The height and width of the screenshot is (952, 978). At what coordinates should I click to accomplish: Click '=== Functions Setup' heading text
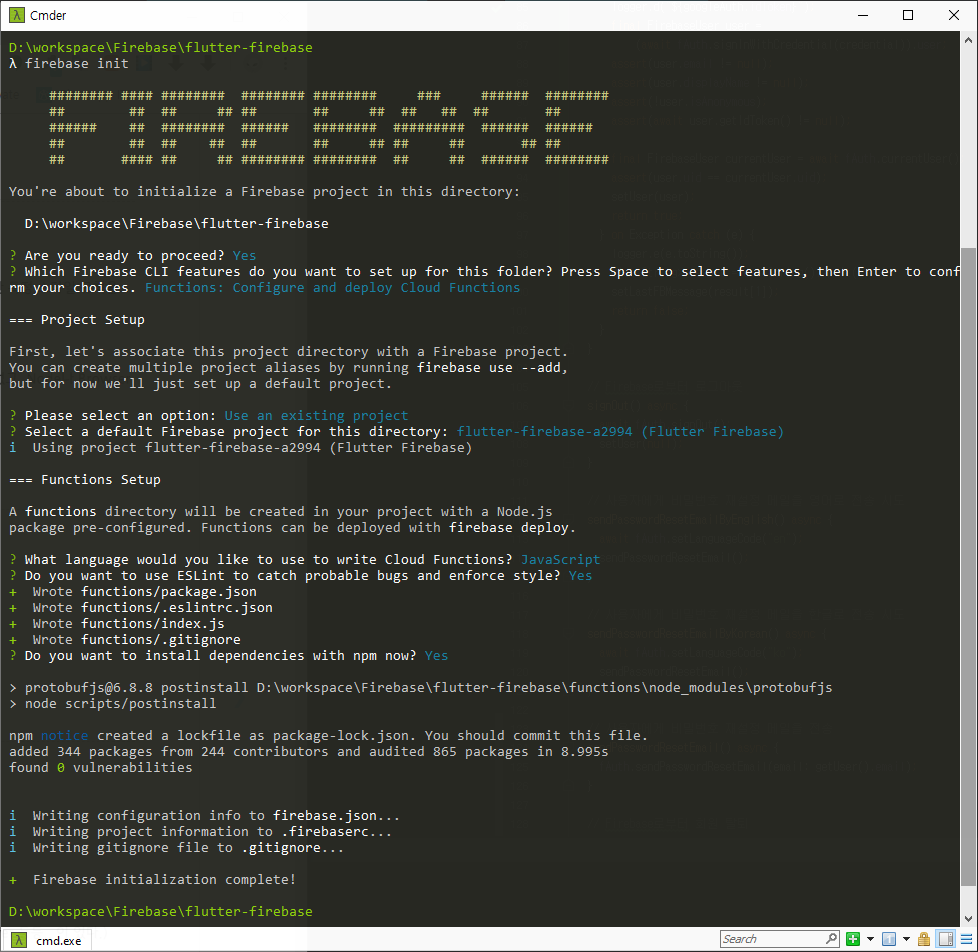tap(85, 480)
